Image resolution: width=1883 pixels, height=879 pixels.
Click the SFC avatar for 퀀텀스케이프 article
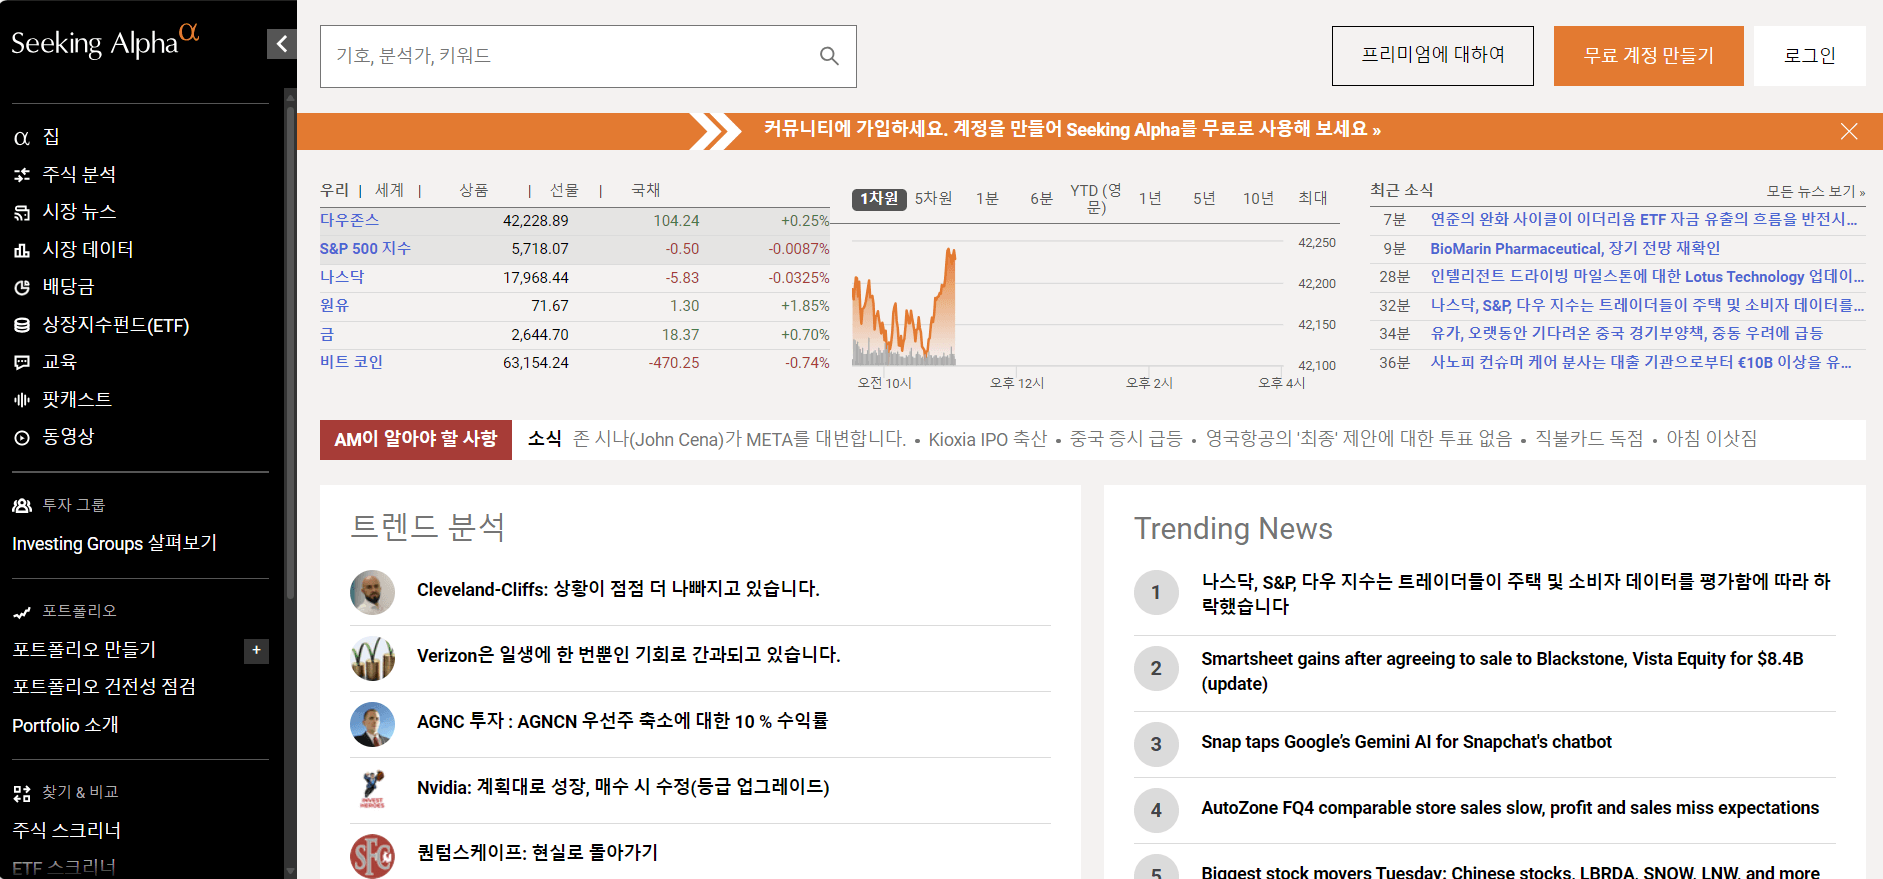pos(372,856)
